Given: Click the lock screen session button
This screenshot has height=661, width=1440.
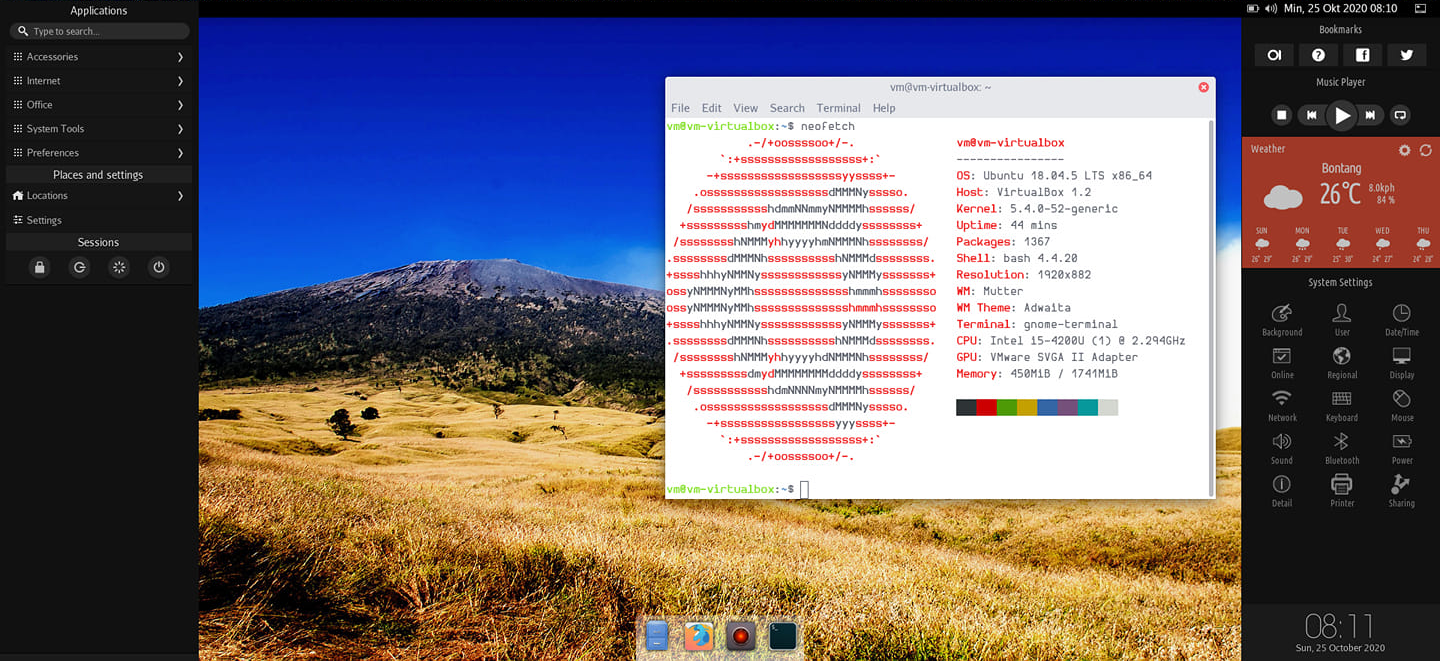Looking at the screenshot, I should click(39, 267).
